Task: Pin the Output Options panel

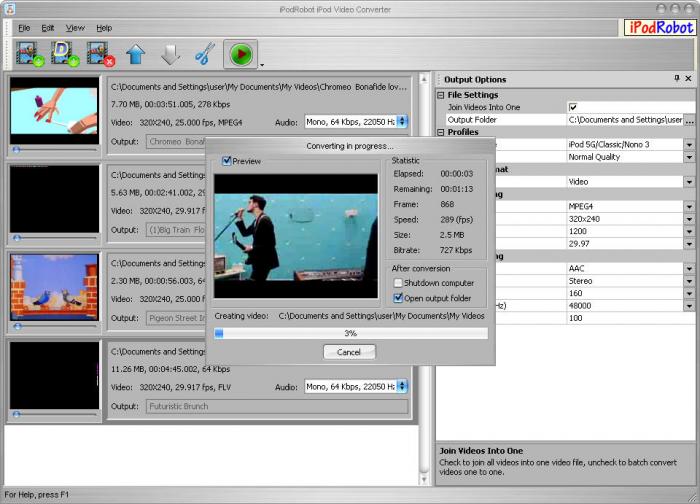Action: (677, 79)
